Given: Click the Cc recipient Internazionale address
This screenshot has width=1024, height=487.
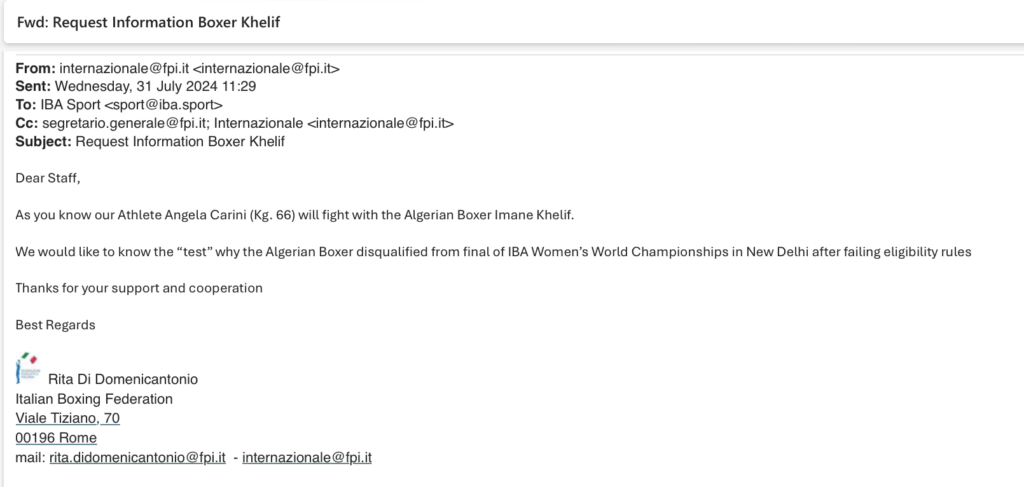Looking at the screenshot, I should 334,123.
